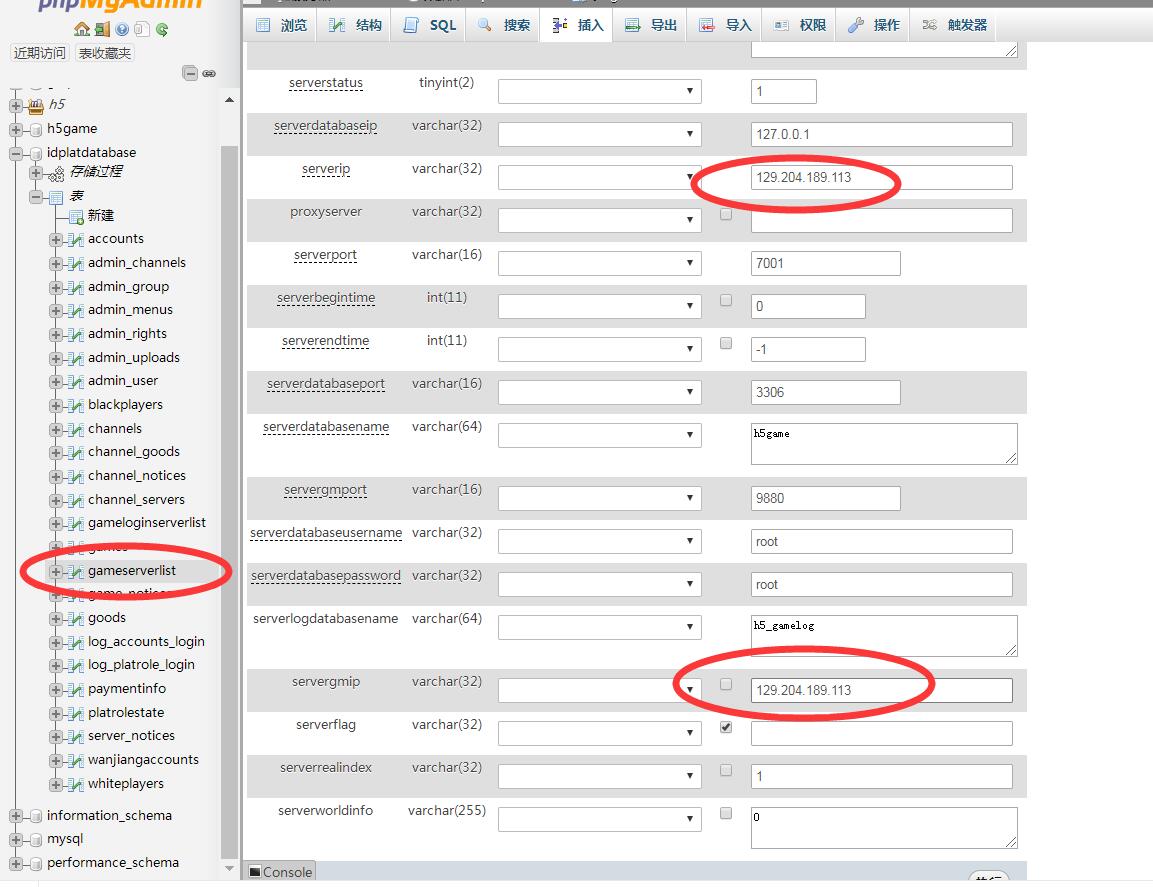Open the wanjiangaccounts table link
The height and width of the screenshot is (887, 1153).
[143, 760]
